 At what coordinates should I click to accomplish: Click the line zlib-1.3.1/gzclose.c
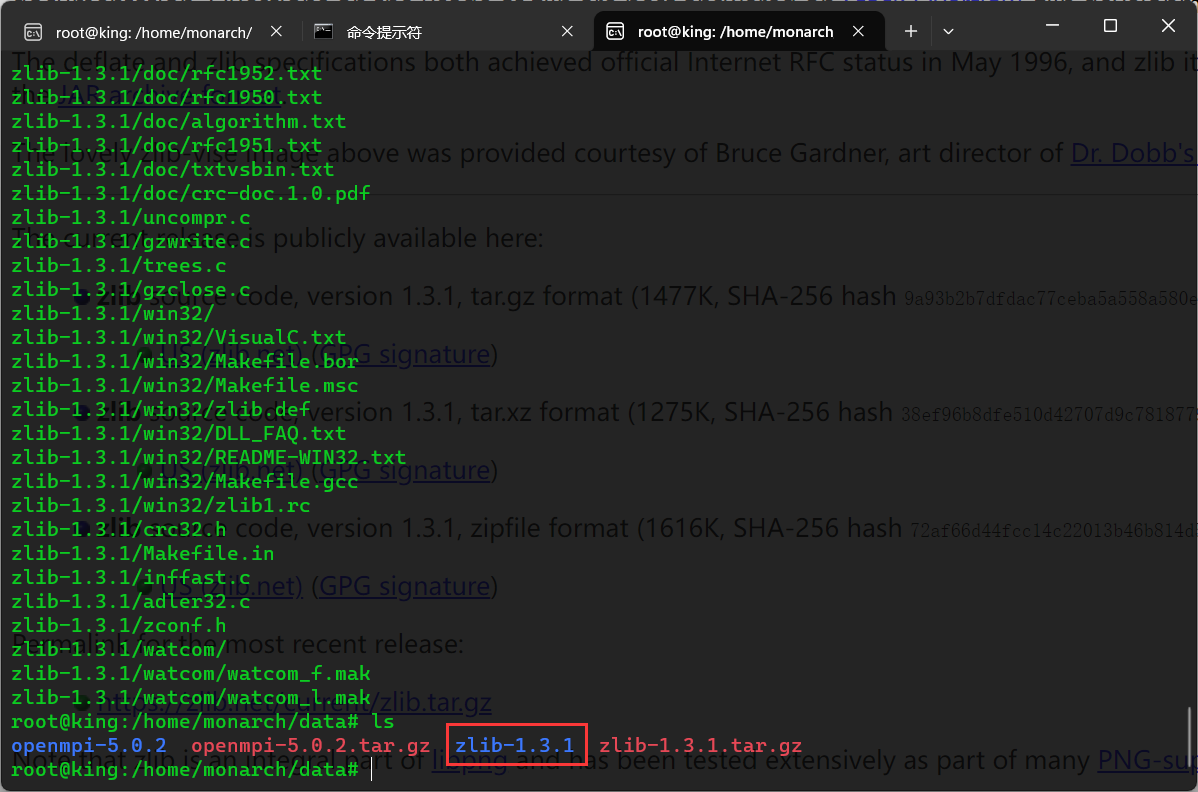tap(131, 289)
